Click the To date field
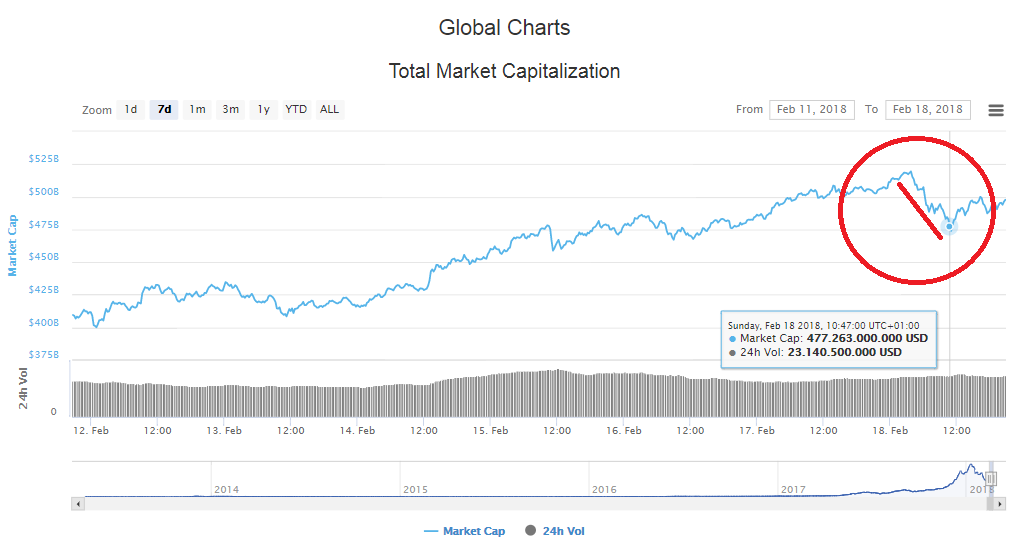The image size is (1013, 548). [928, 109]
